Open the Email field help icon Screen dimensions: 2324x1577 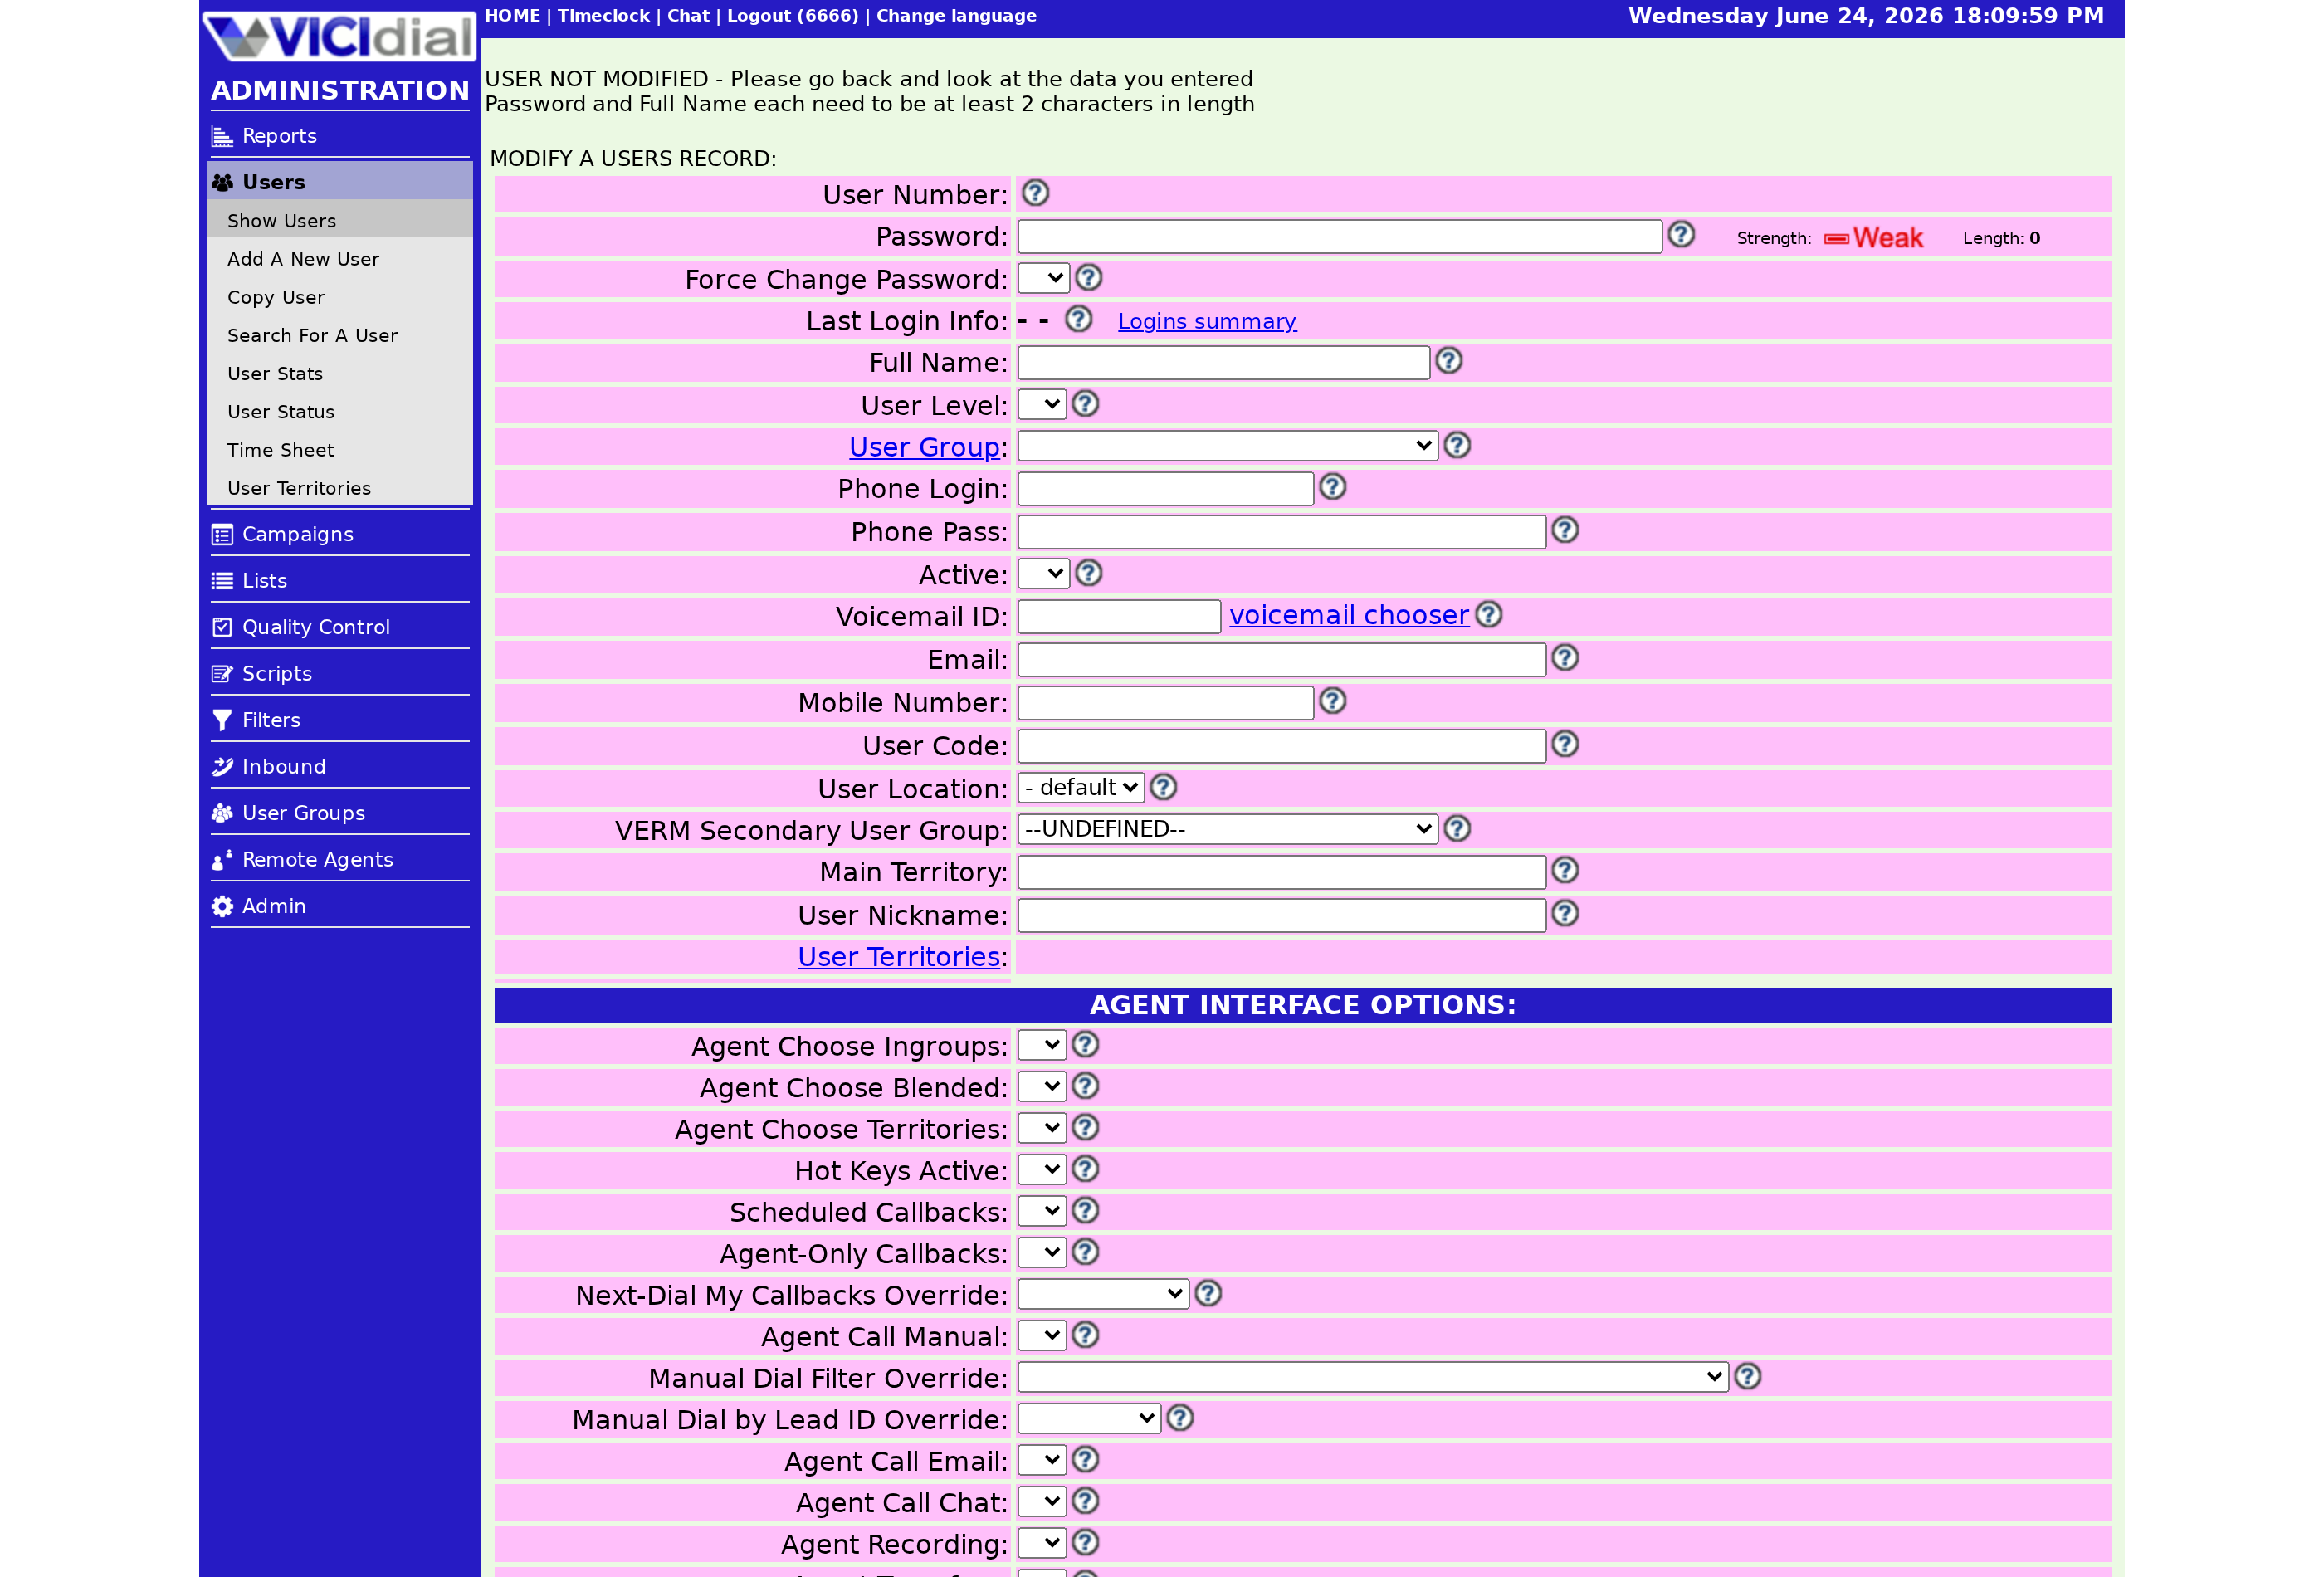(x=1564, y=658)
